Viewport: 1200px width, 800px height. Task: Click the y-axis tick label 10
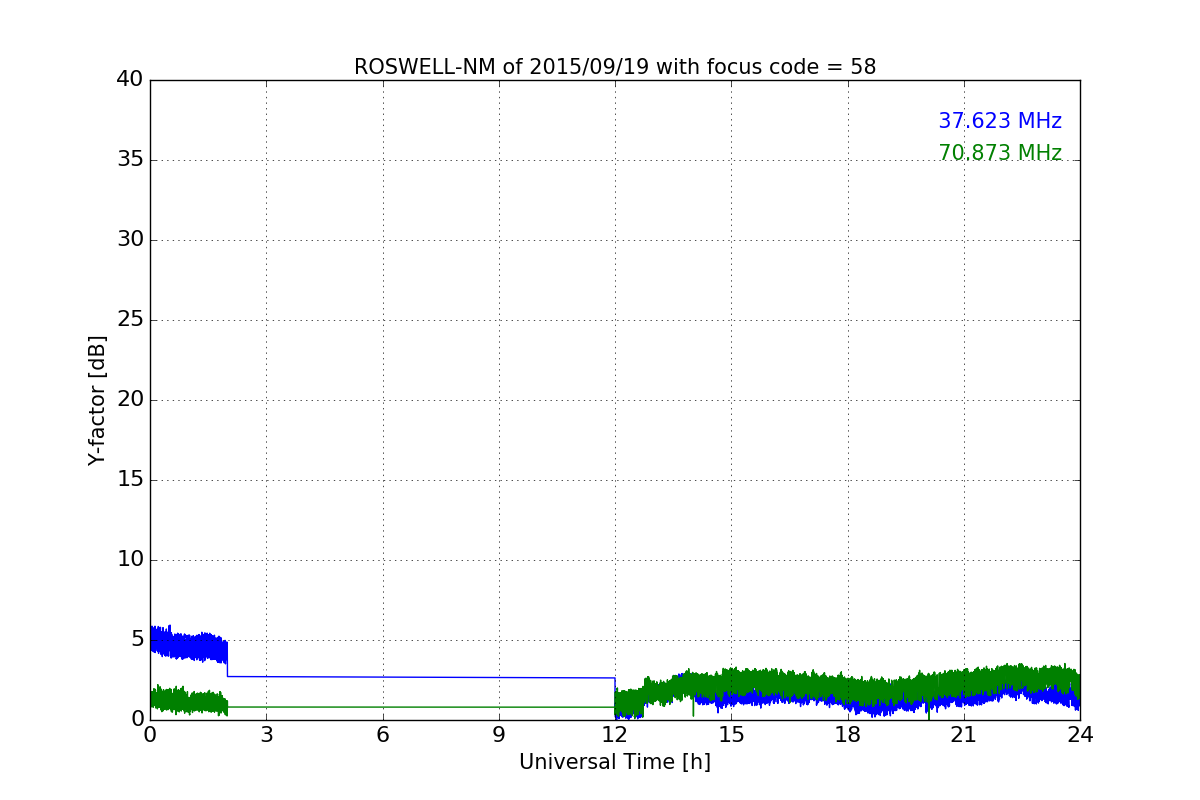click(130, 560)
